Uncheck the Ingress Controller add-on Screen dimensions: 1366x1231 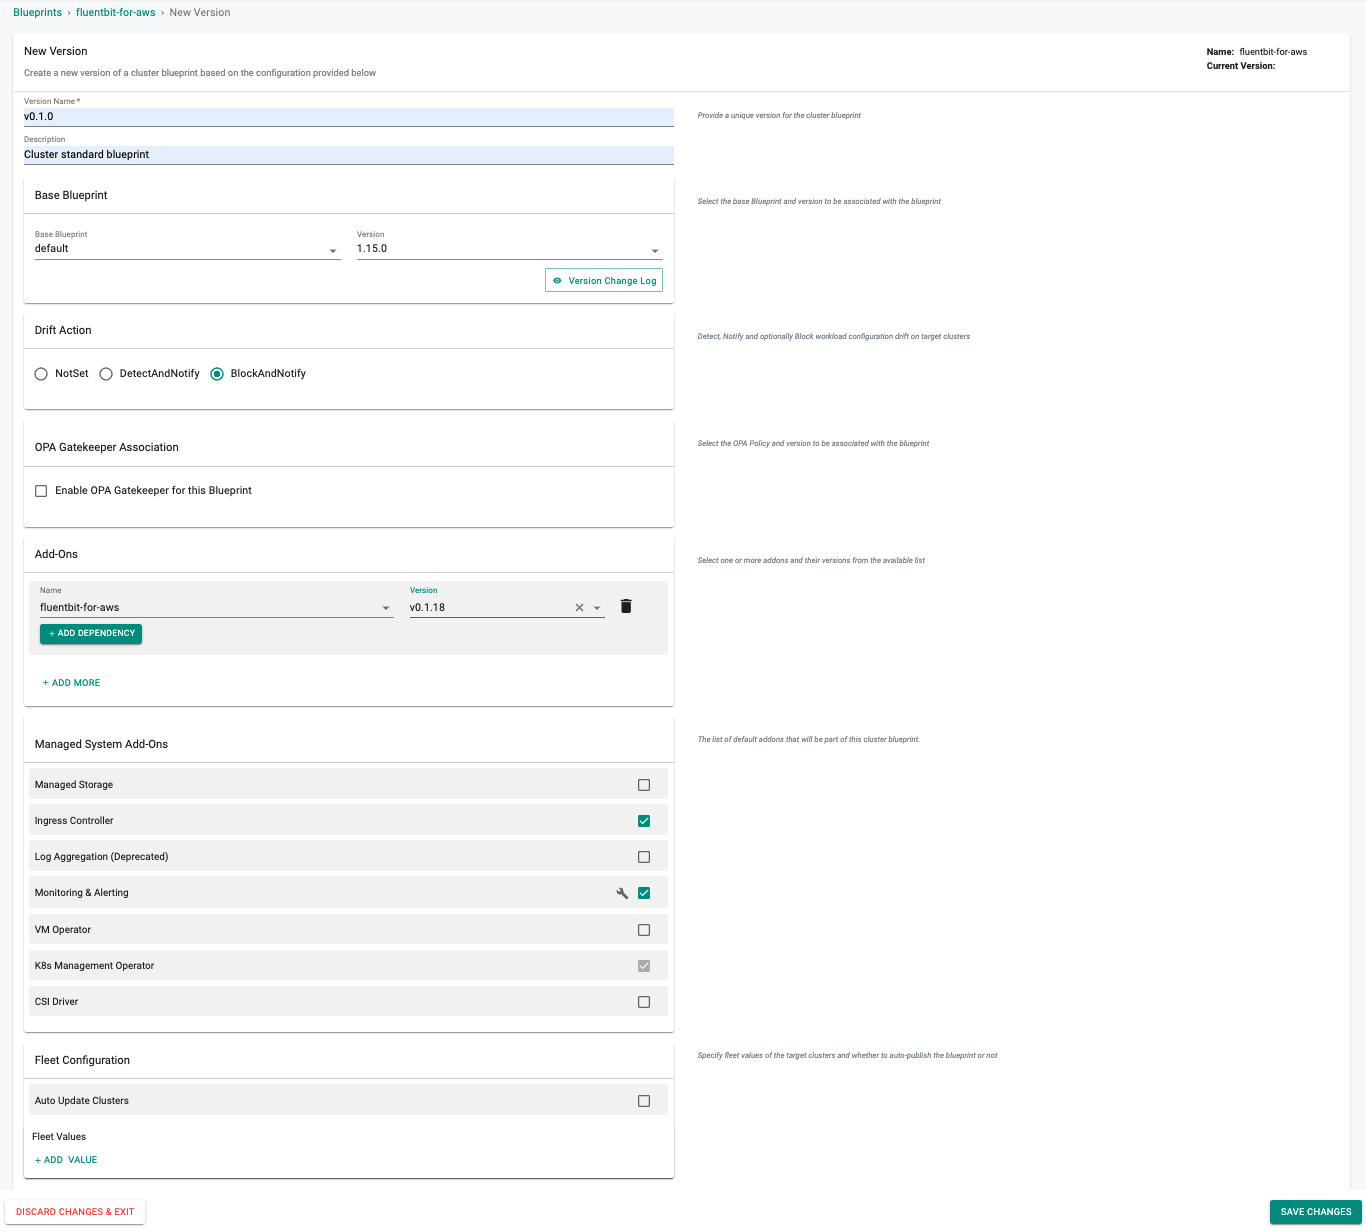tap(644, 821)
